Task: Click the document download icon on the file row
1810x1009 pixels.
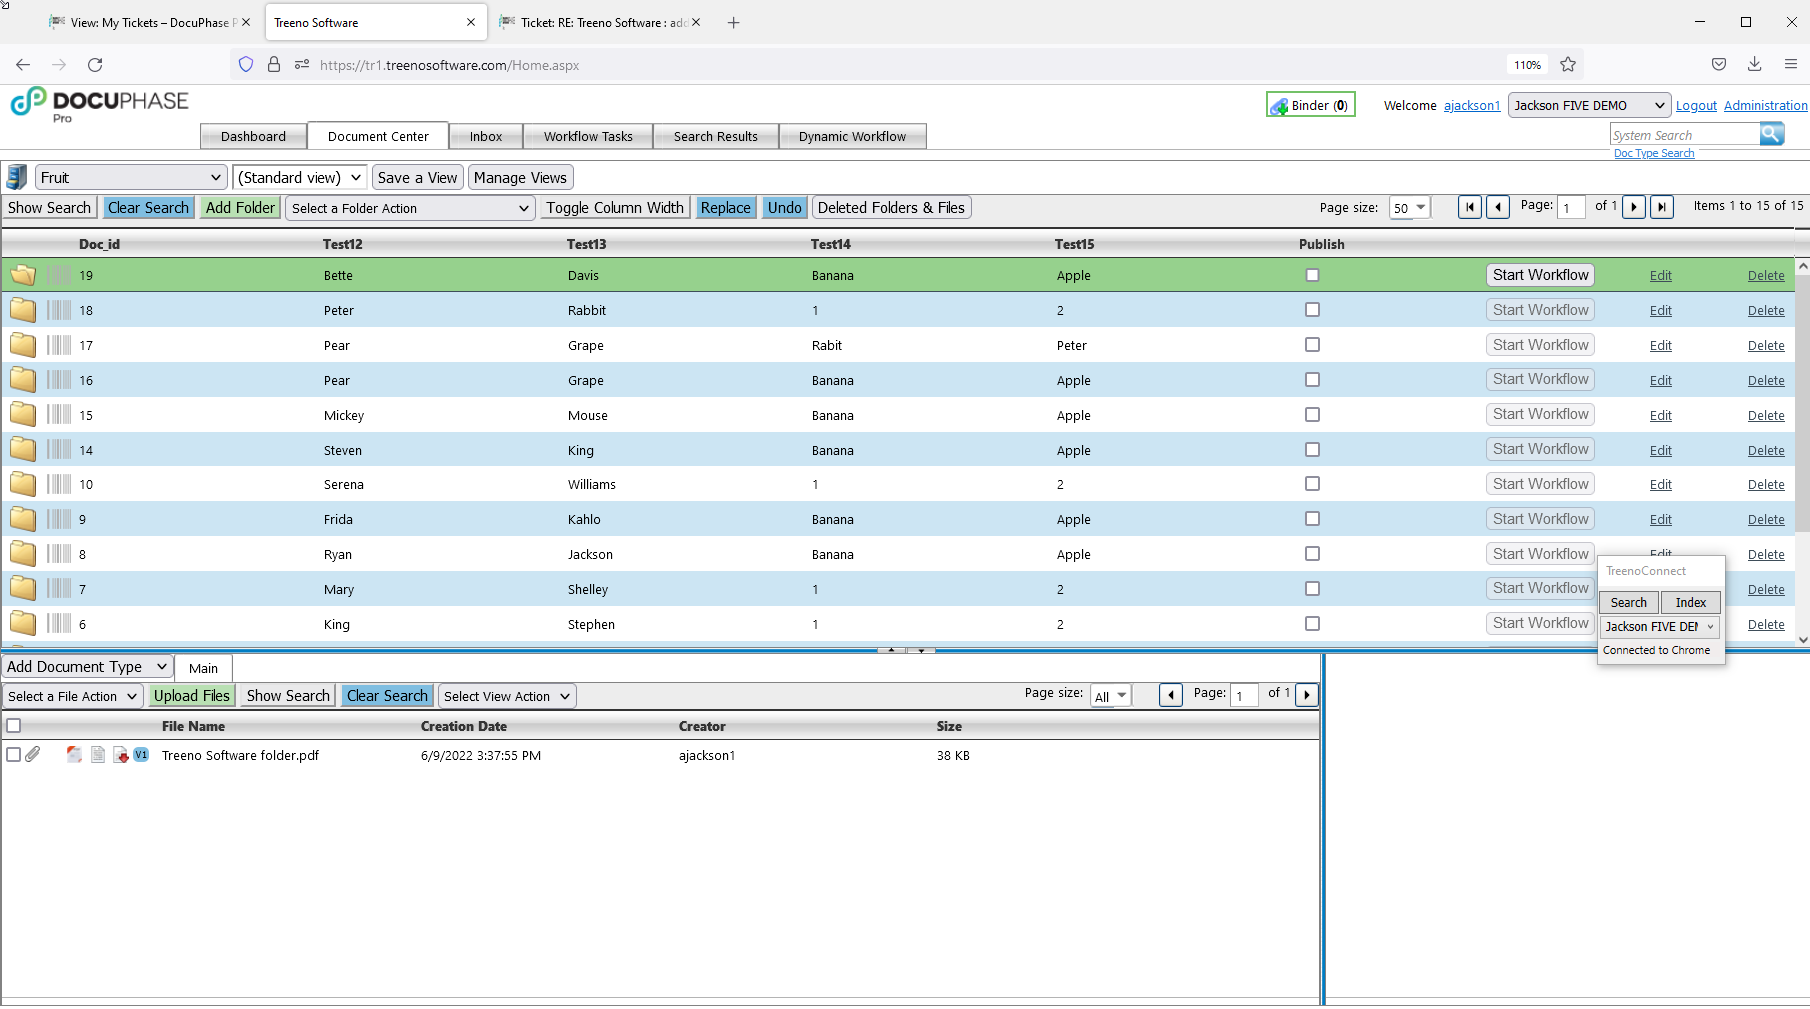Action: click(x=120, y=755)
